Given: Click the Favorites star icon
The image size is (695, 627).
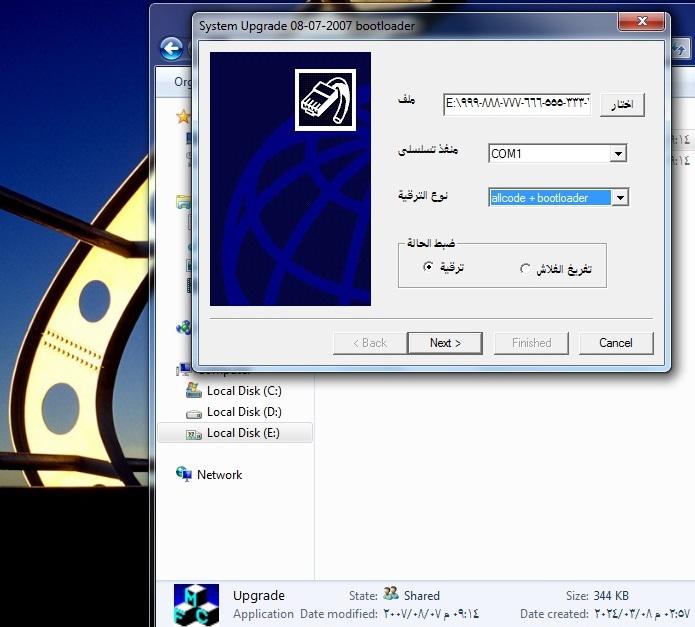Looking at the screenshot, I should point(183,117).
